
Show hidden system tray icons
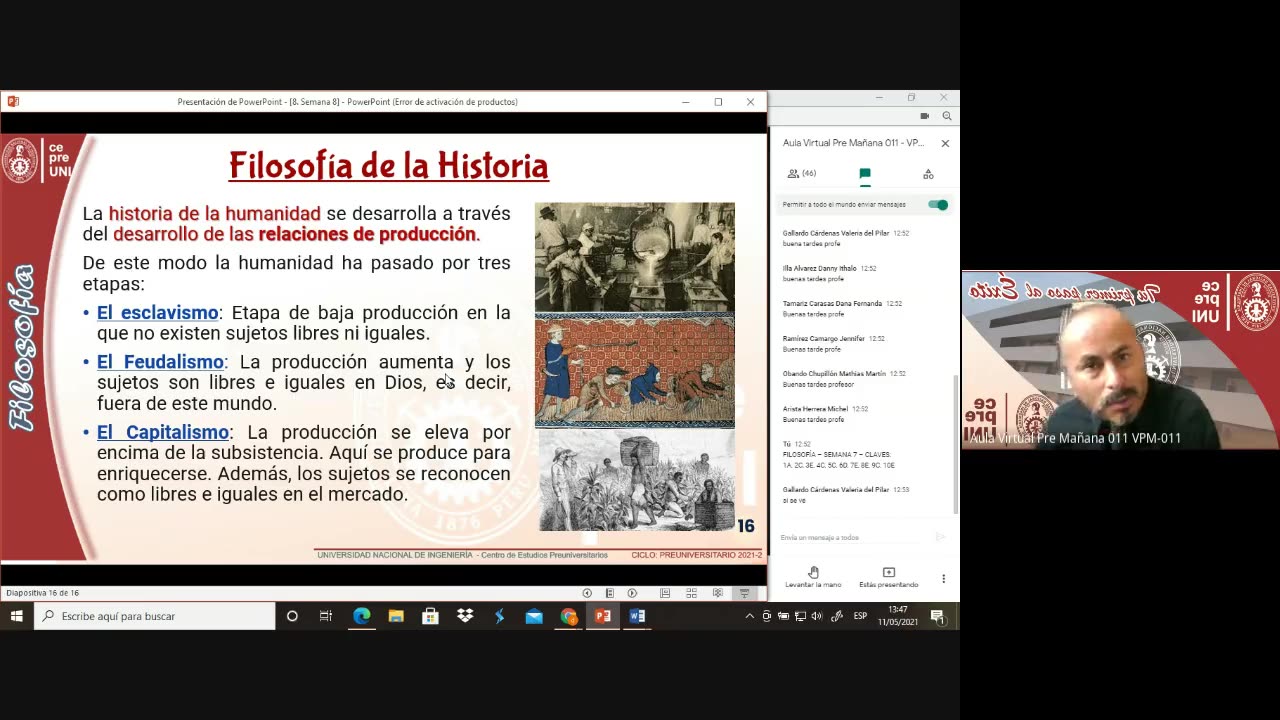[750, 616]
